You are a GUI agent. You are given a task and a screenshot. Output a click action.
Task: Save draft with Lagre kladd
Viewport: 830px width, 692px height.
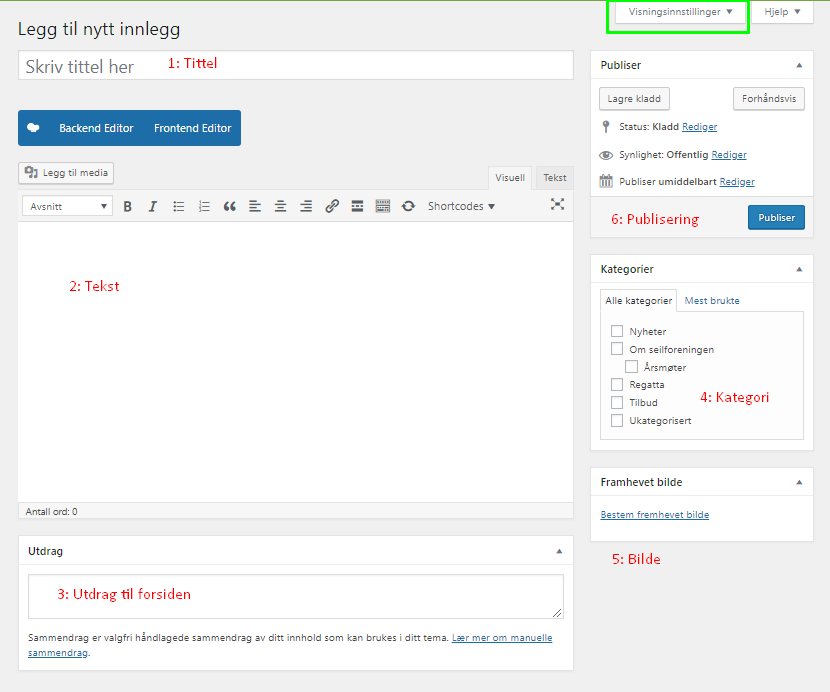click(634, 98)
